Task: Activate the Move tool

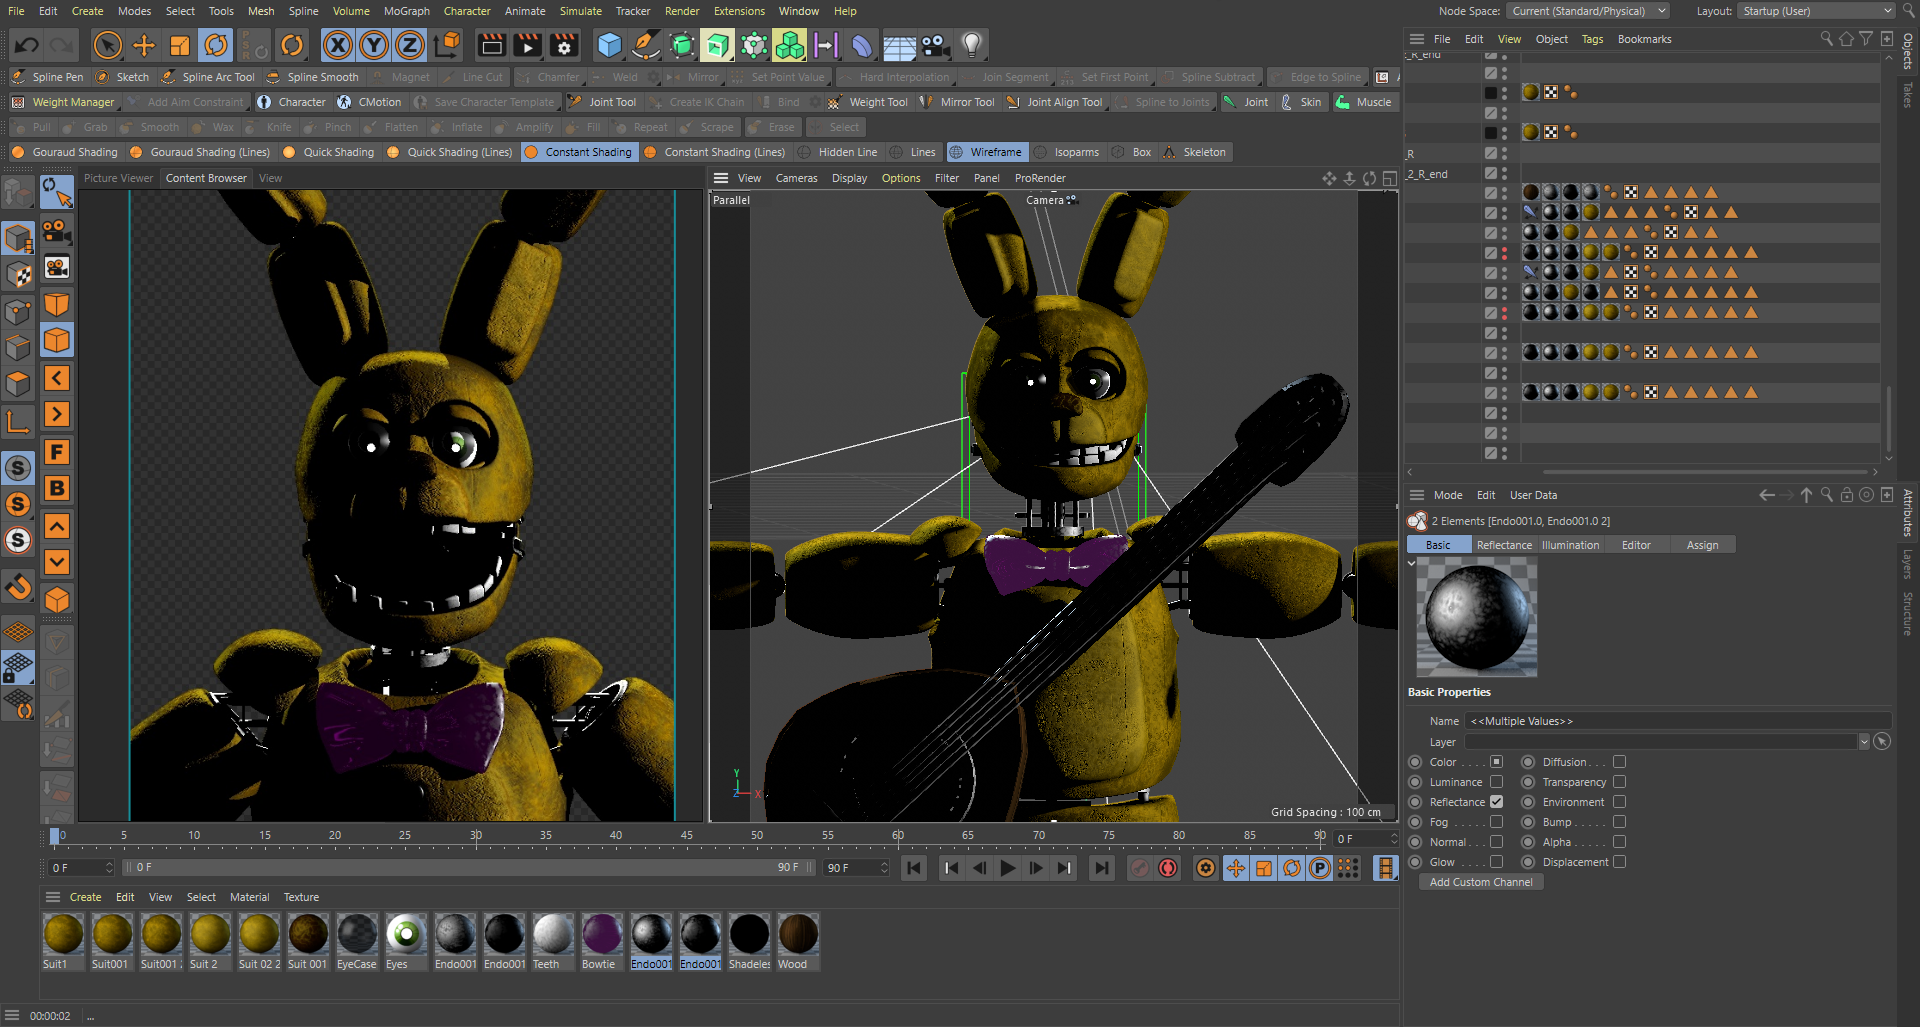Action: click(144, 45)
